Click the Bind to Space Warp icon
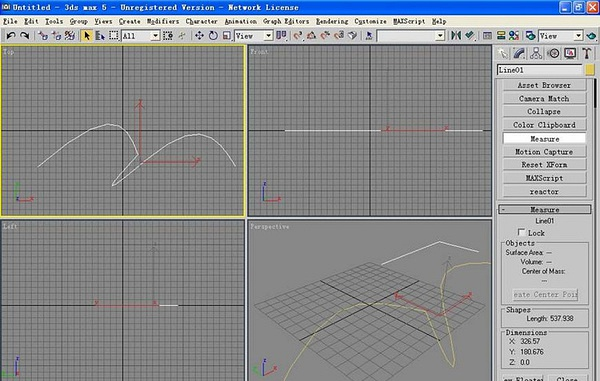 coord(70,36)
